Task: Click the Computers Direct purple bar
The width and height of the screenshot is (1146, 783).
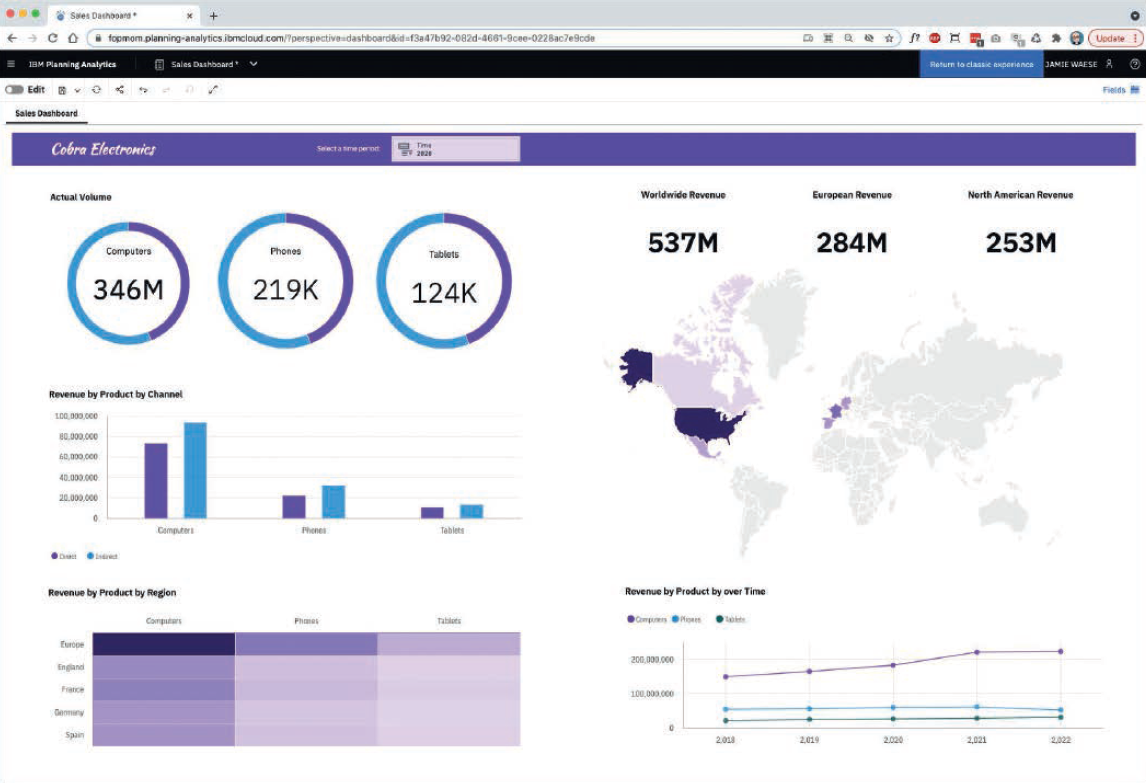Action: [x=156, y=480]
